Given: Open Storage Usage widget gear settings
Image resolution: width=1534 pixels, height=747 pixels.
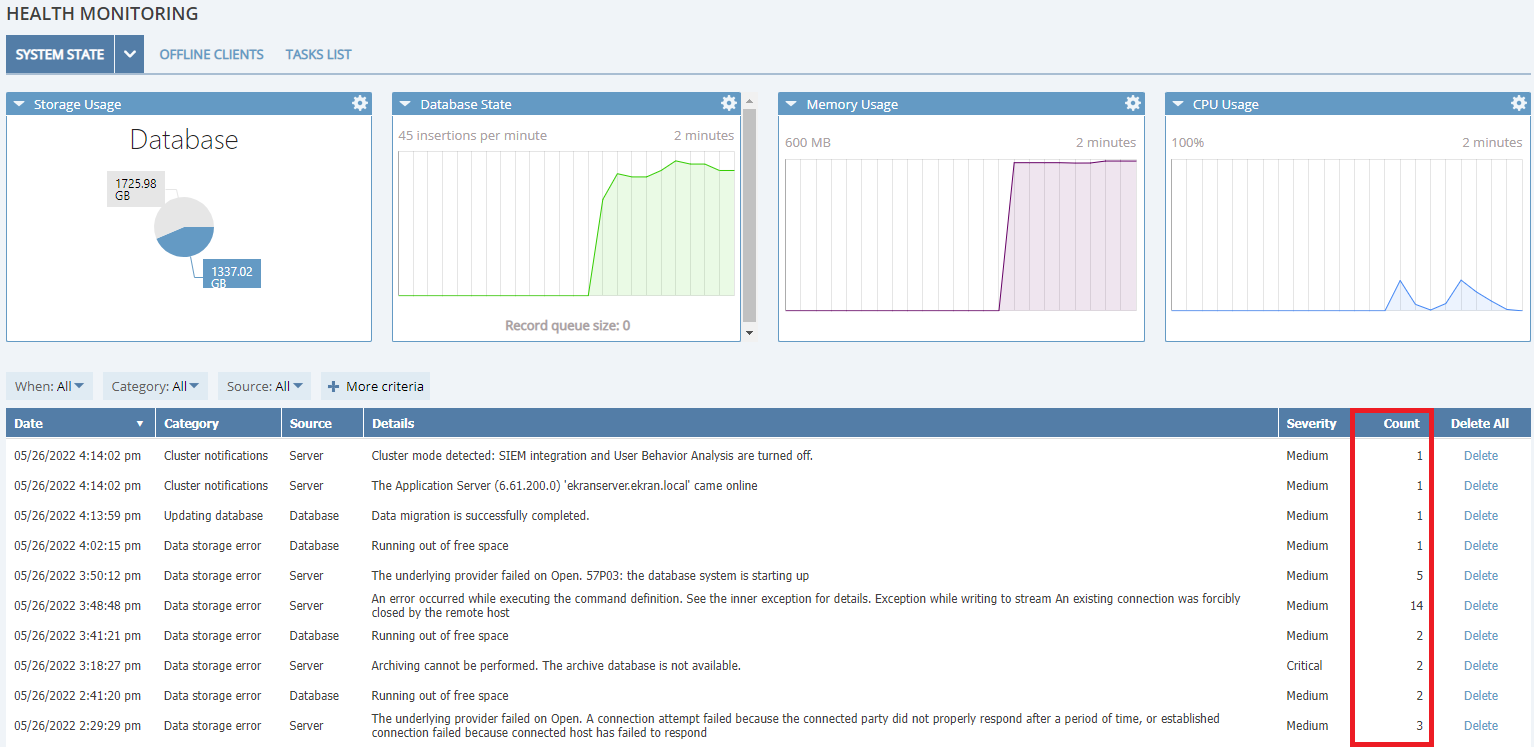Looking at the screenshot, I should coord(360,103).
